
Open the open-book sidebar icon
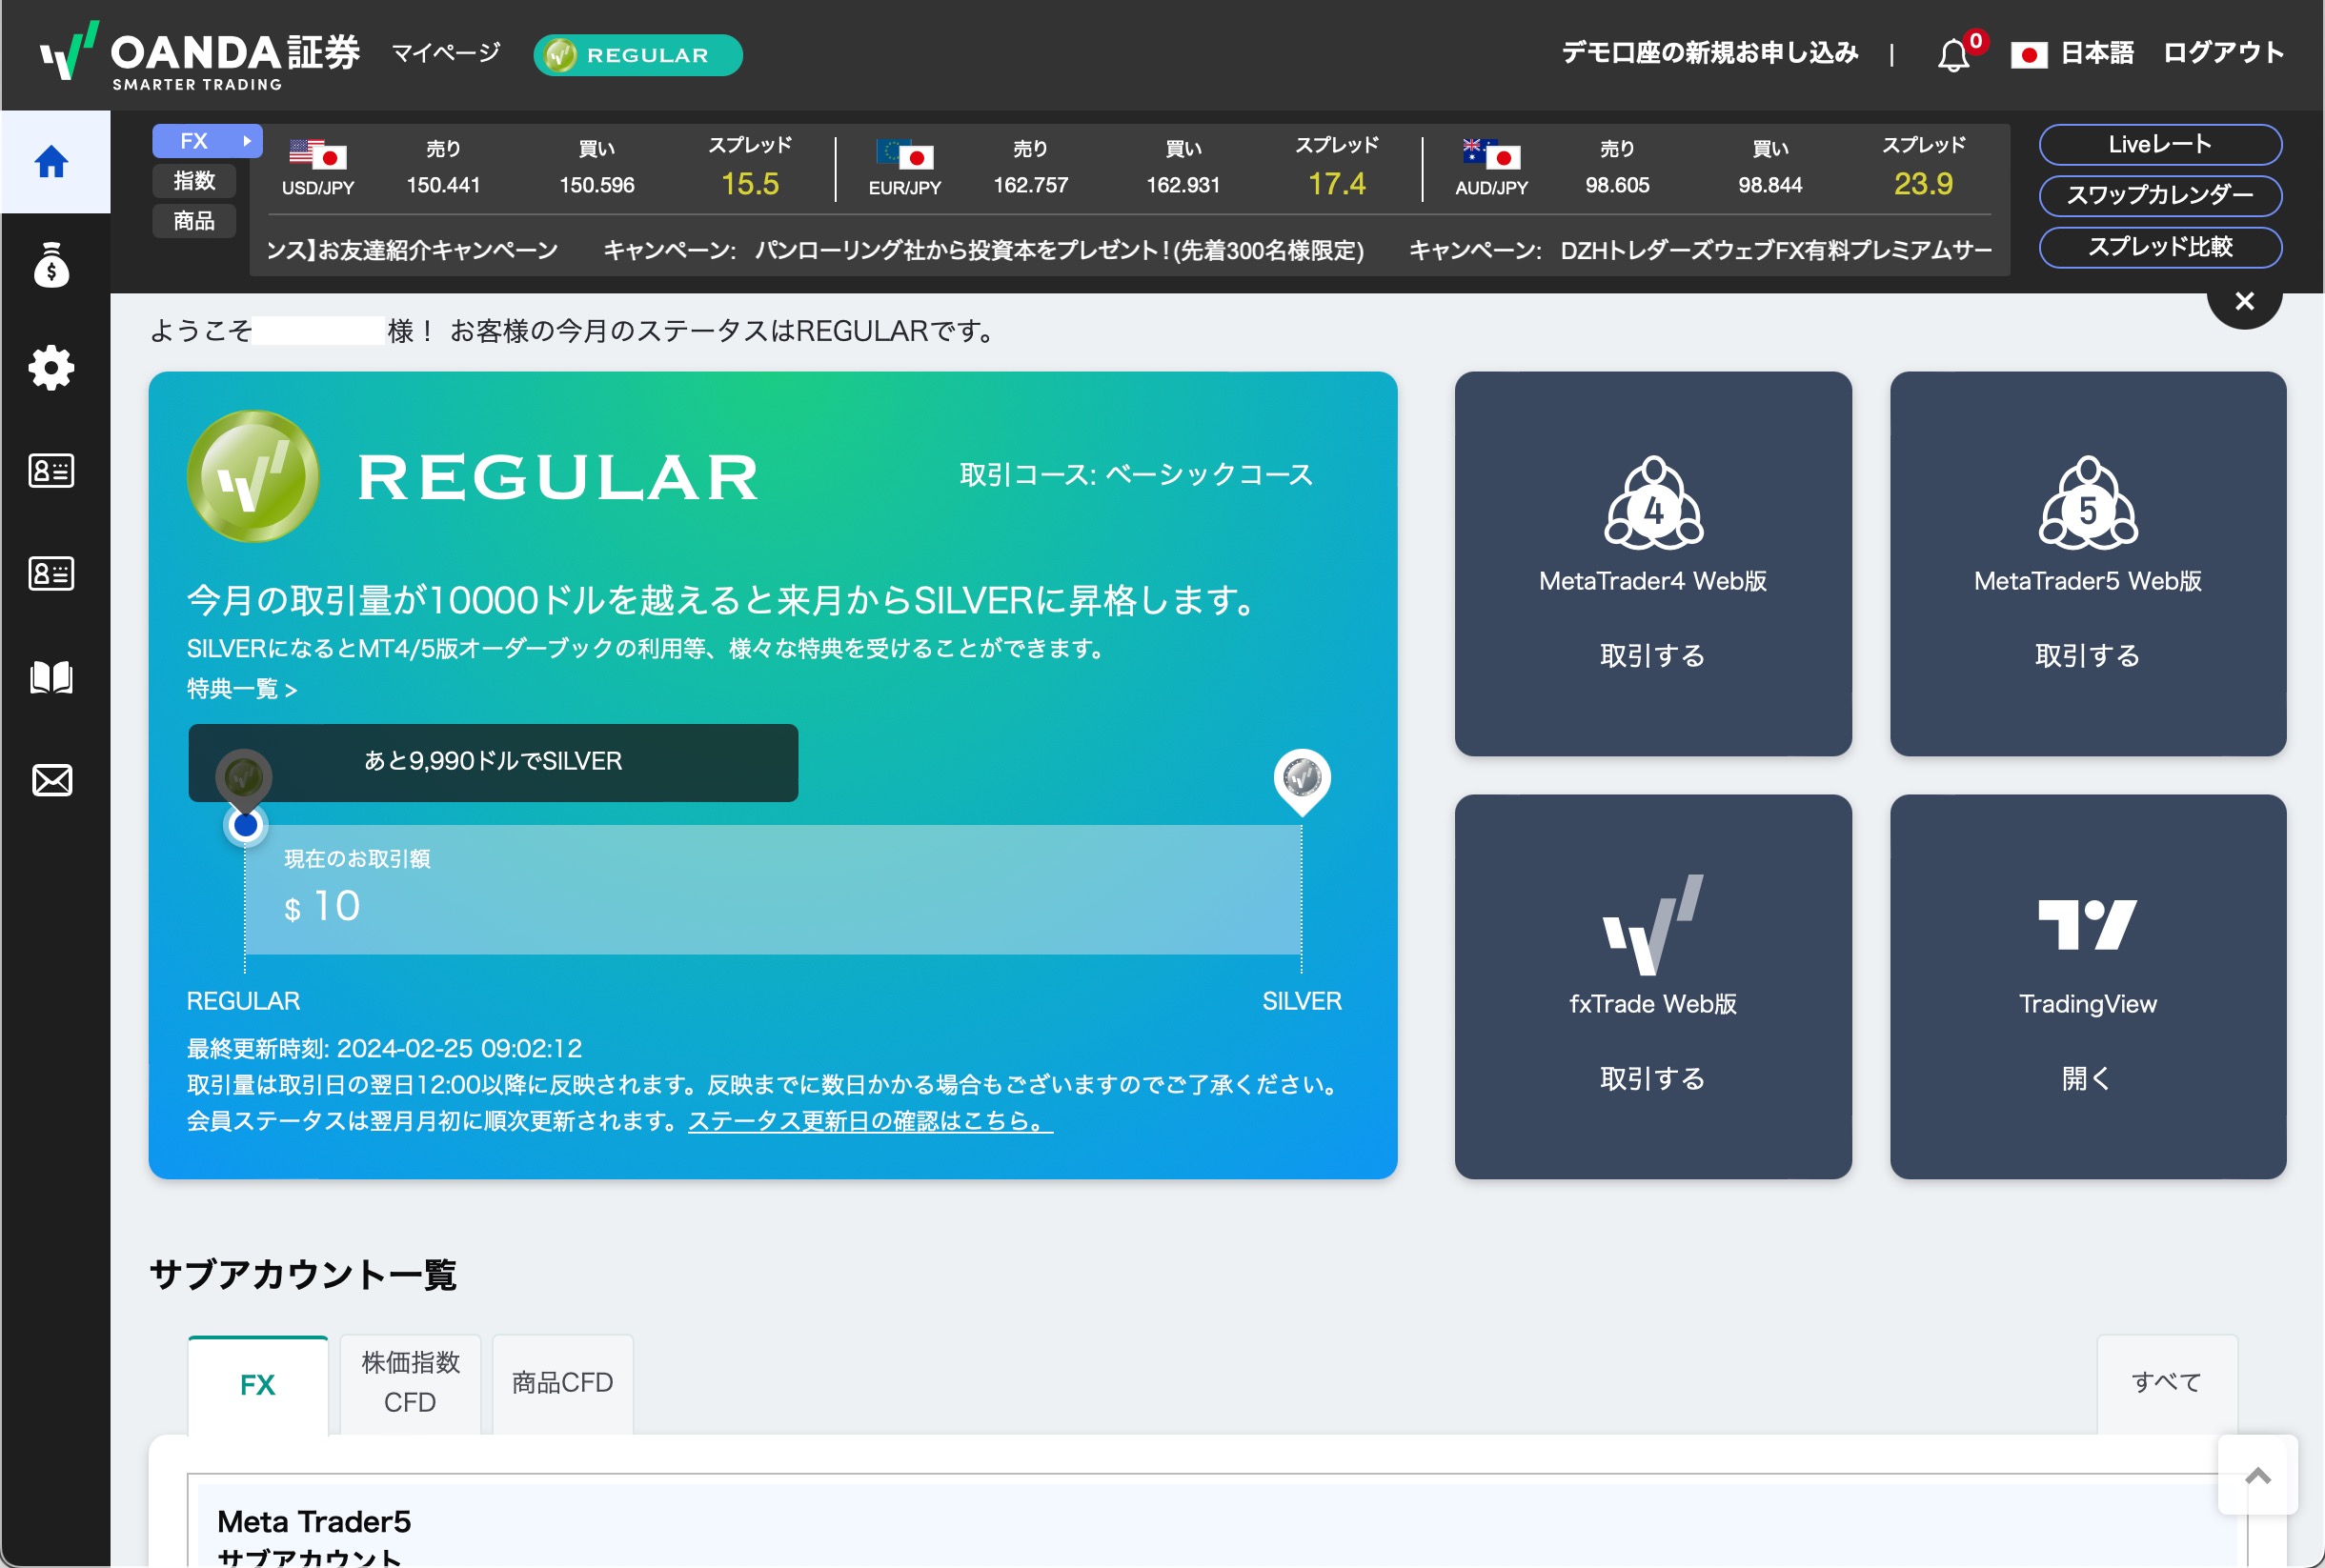51,677
